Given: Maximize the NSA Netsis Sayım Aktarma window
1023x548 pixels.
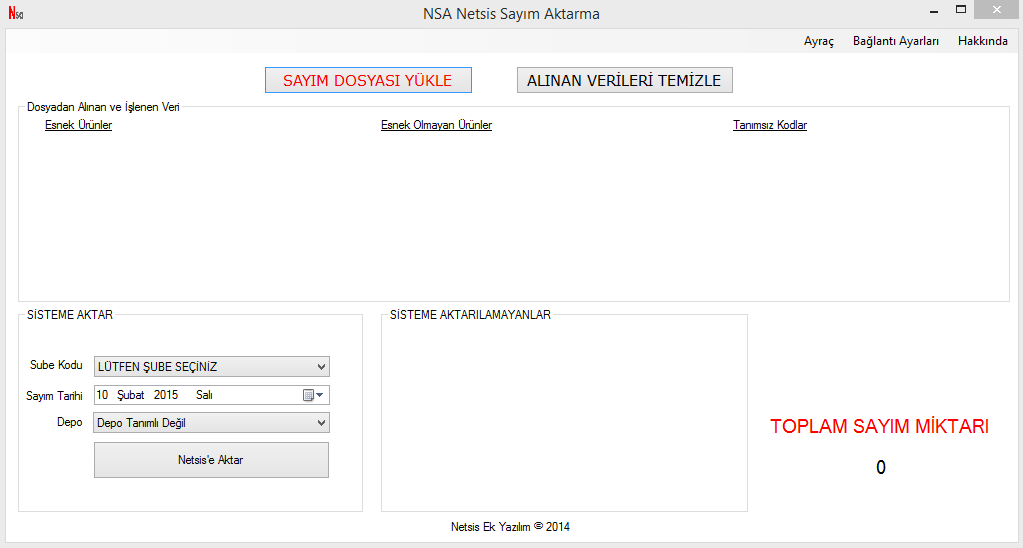Looking at the screenshot, I should 960,9.
